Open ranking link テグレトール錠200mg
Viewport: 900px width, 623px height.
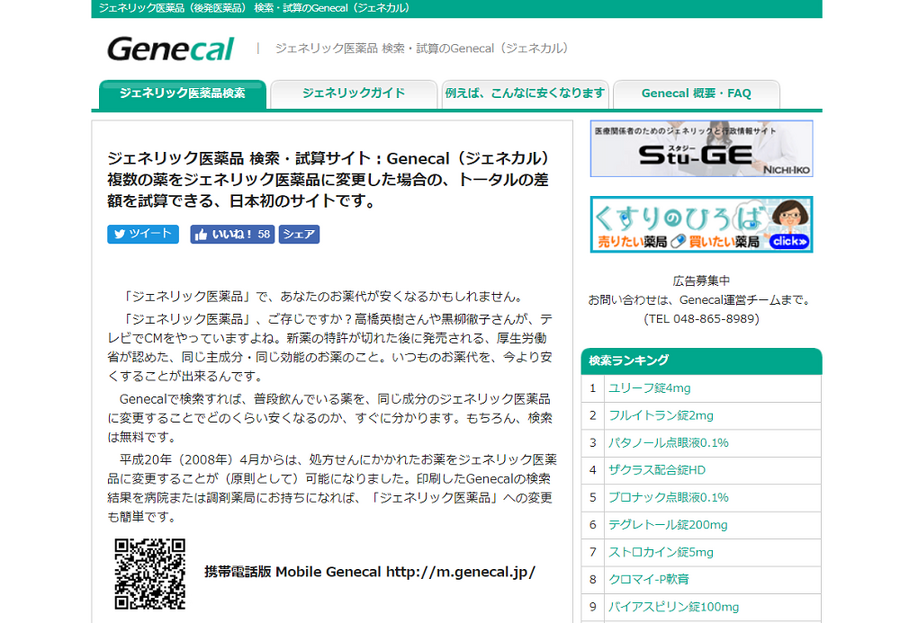click(668, 525)
